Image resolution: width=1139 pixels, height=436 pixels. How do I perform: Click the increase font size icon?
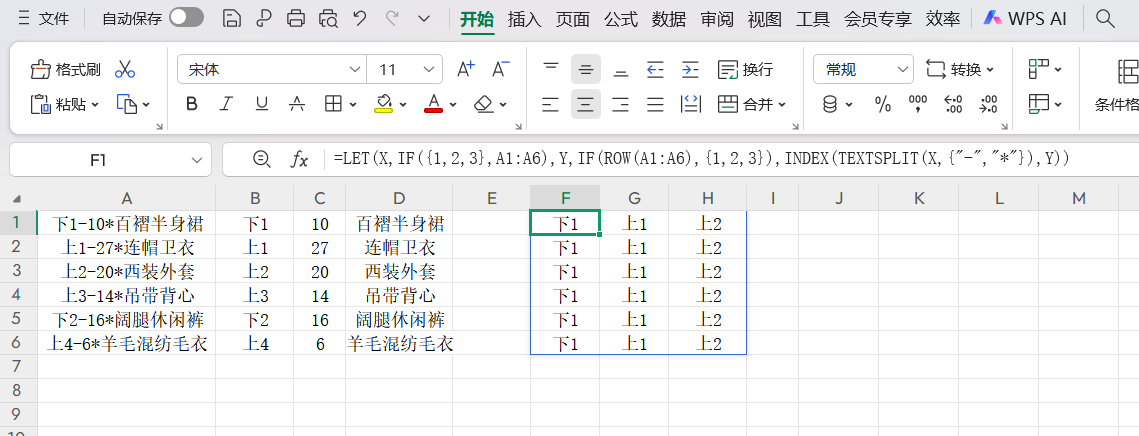466,69
